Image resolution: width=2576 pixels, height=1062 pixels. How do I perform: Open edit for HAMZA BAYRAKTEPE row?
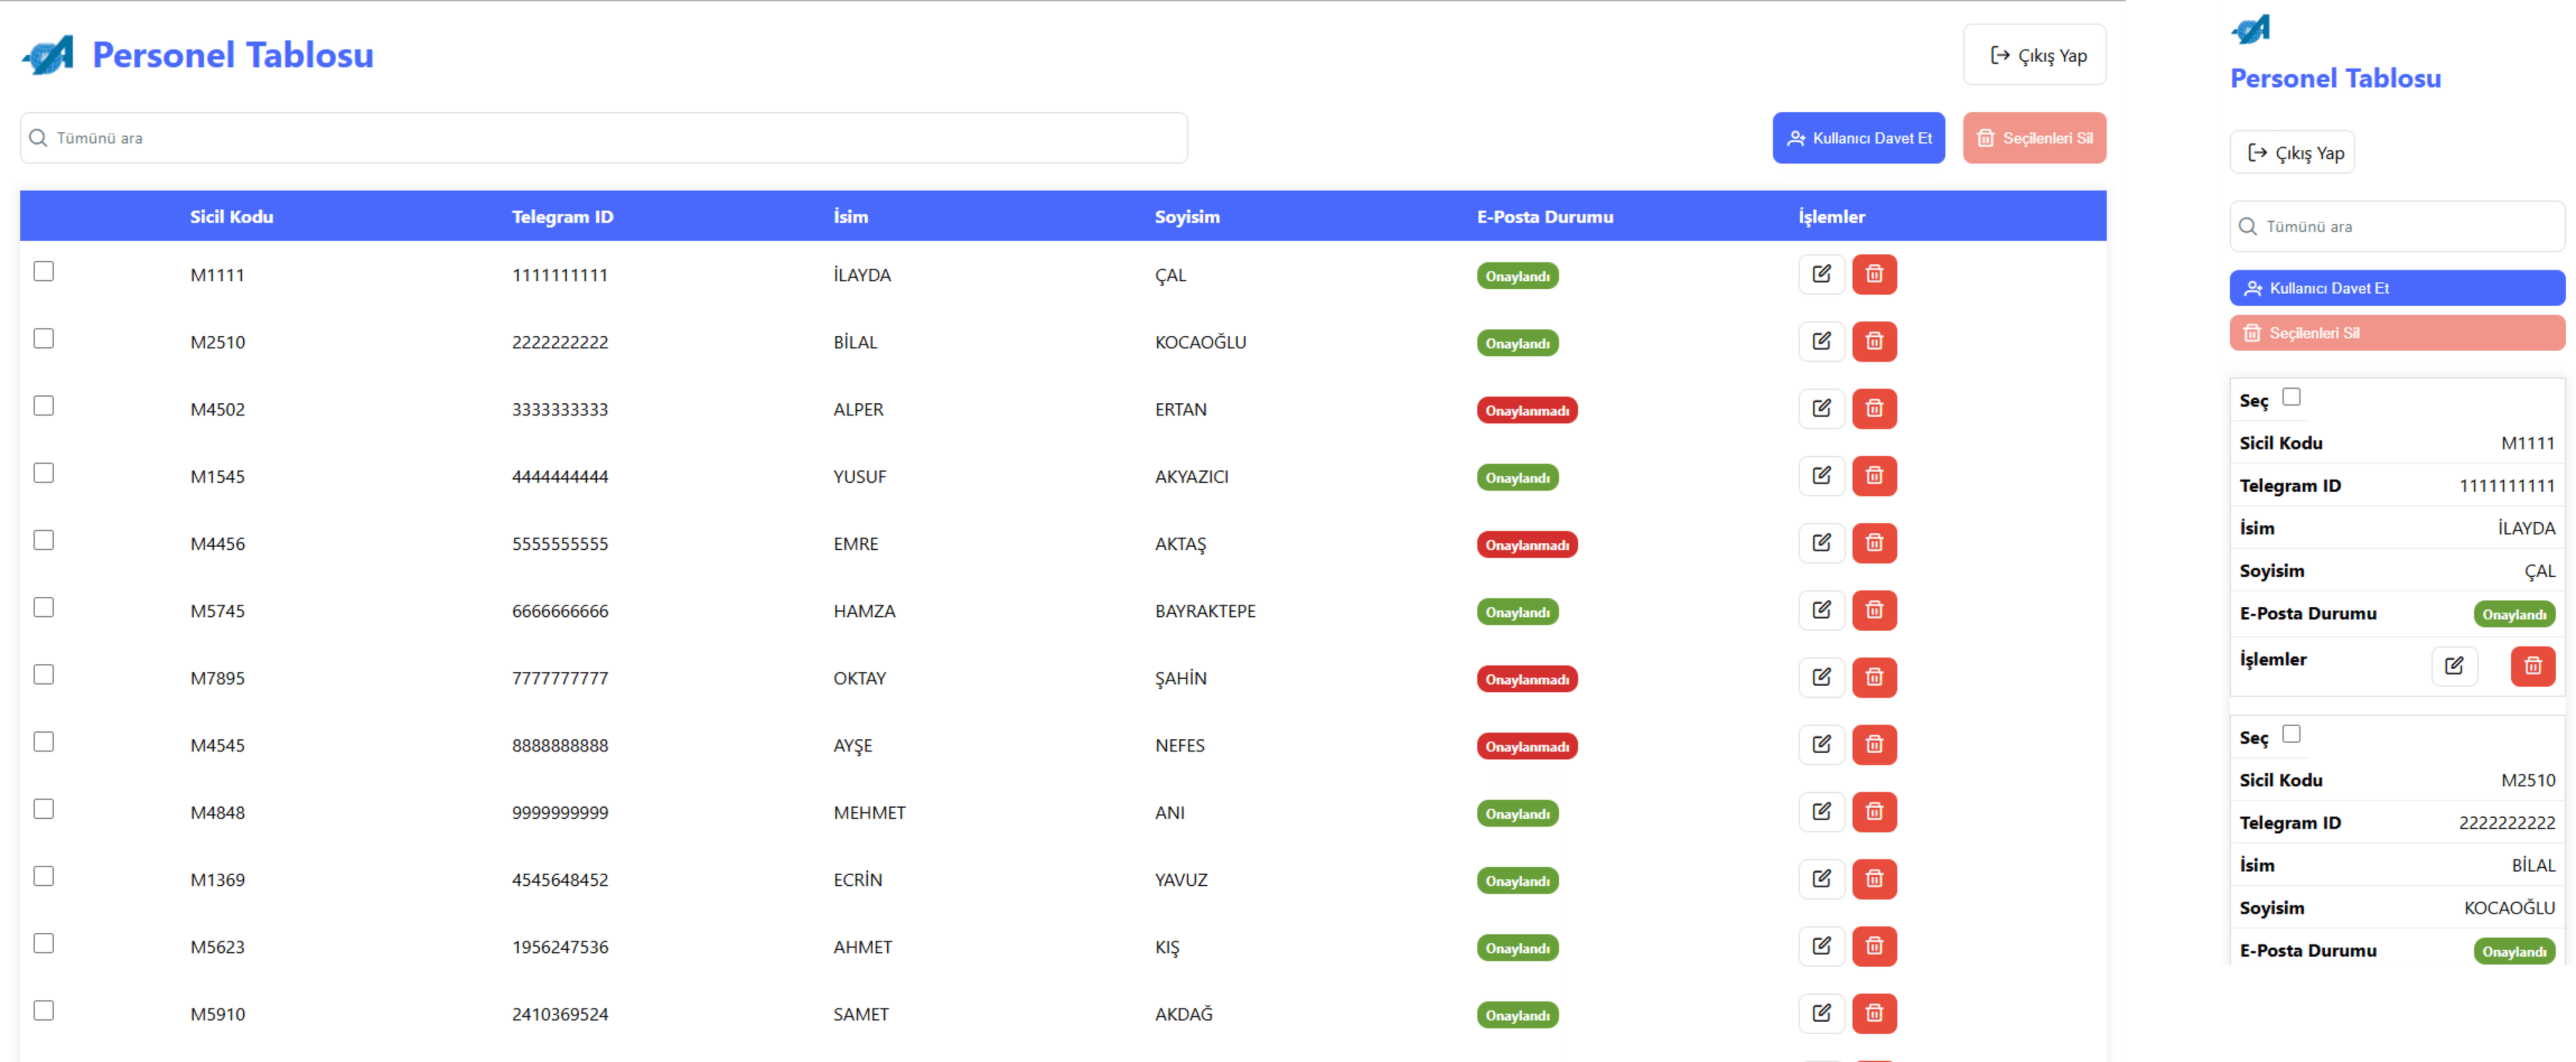click(1821, 610)
